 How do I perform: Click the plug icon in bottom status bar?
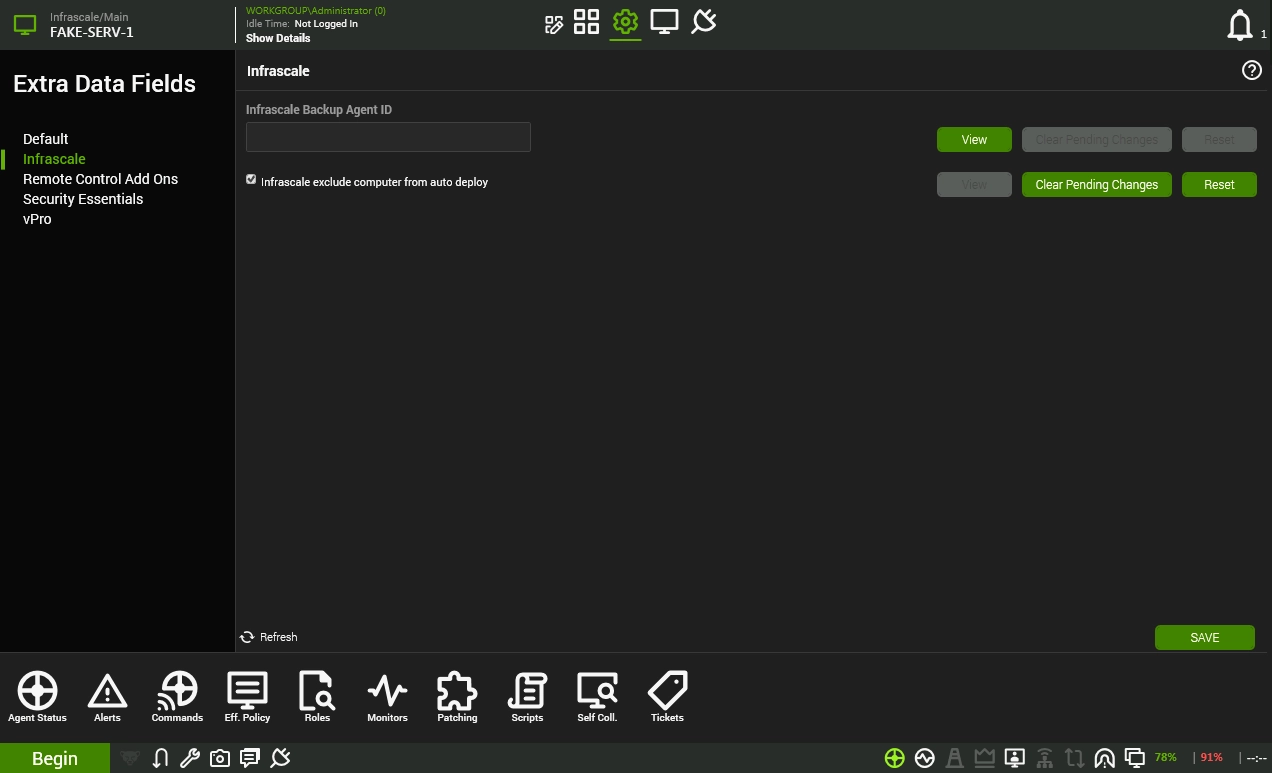coord(281,758)
